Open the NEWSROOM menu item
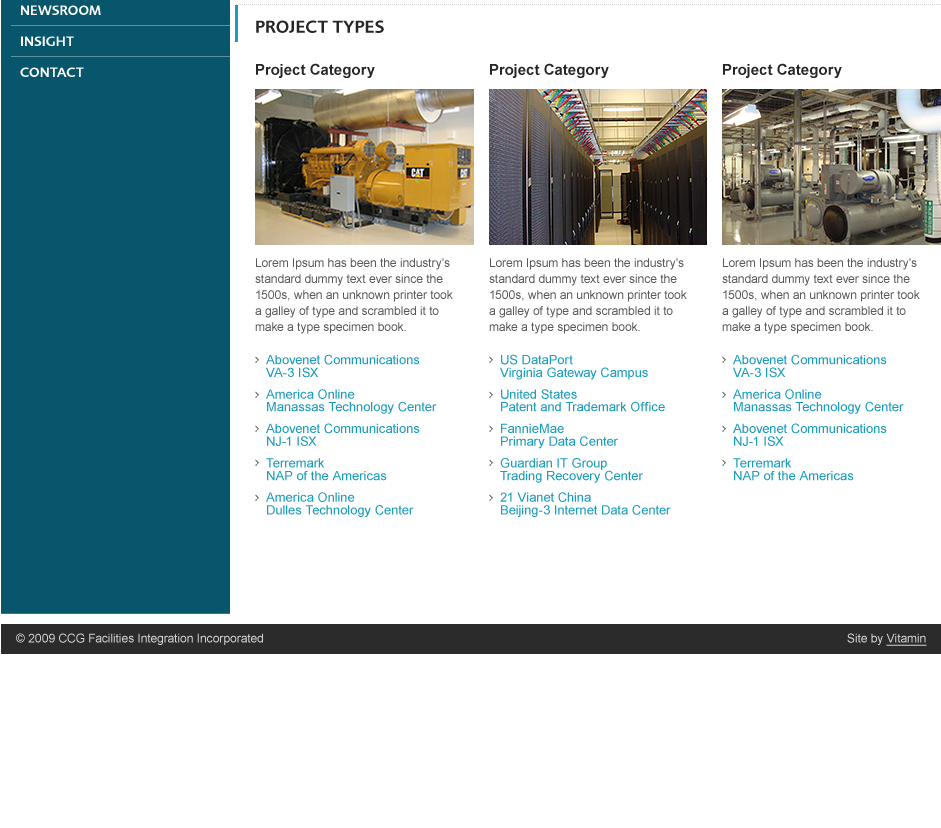 60,11
